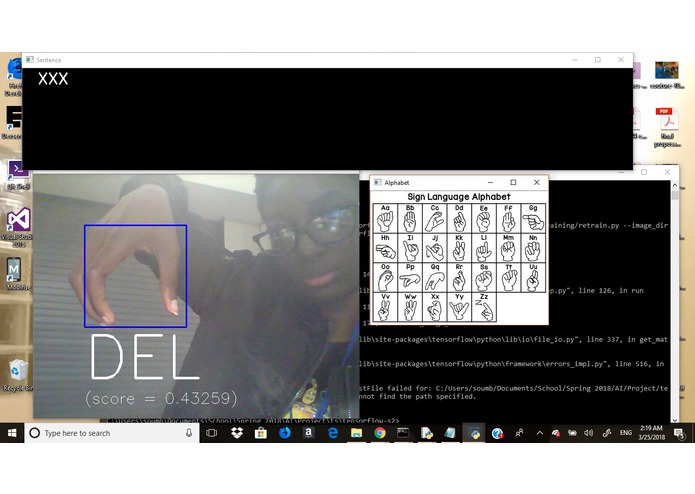Click the Aa hand sign in chart
This screenshot has height=494, width=695.
point(385,218)
